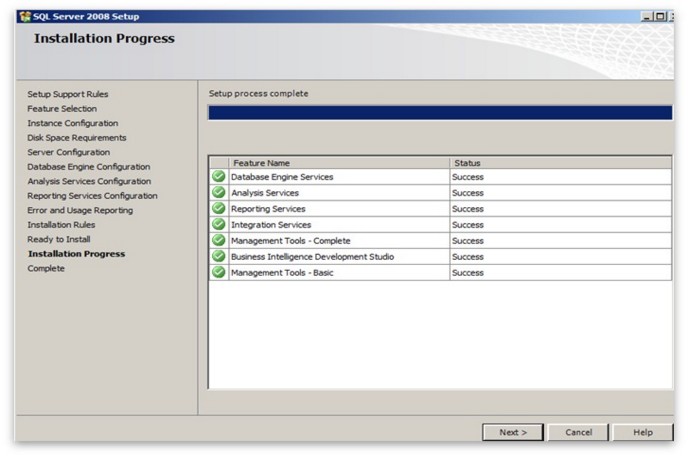
Task: Select the Reporting Services feature name
Action: 268,209
